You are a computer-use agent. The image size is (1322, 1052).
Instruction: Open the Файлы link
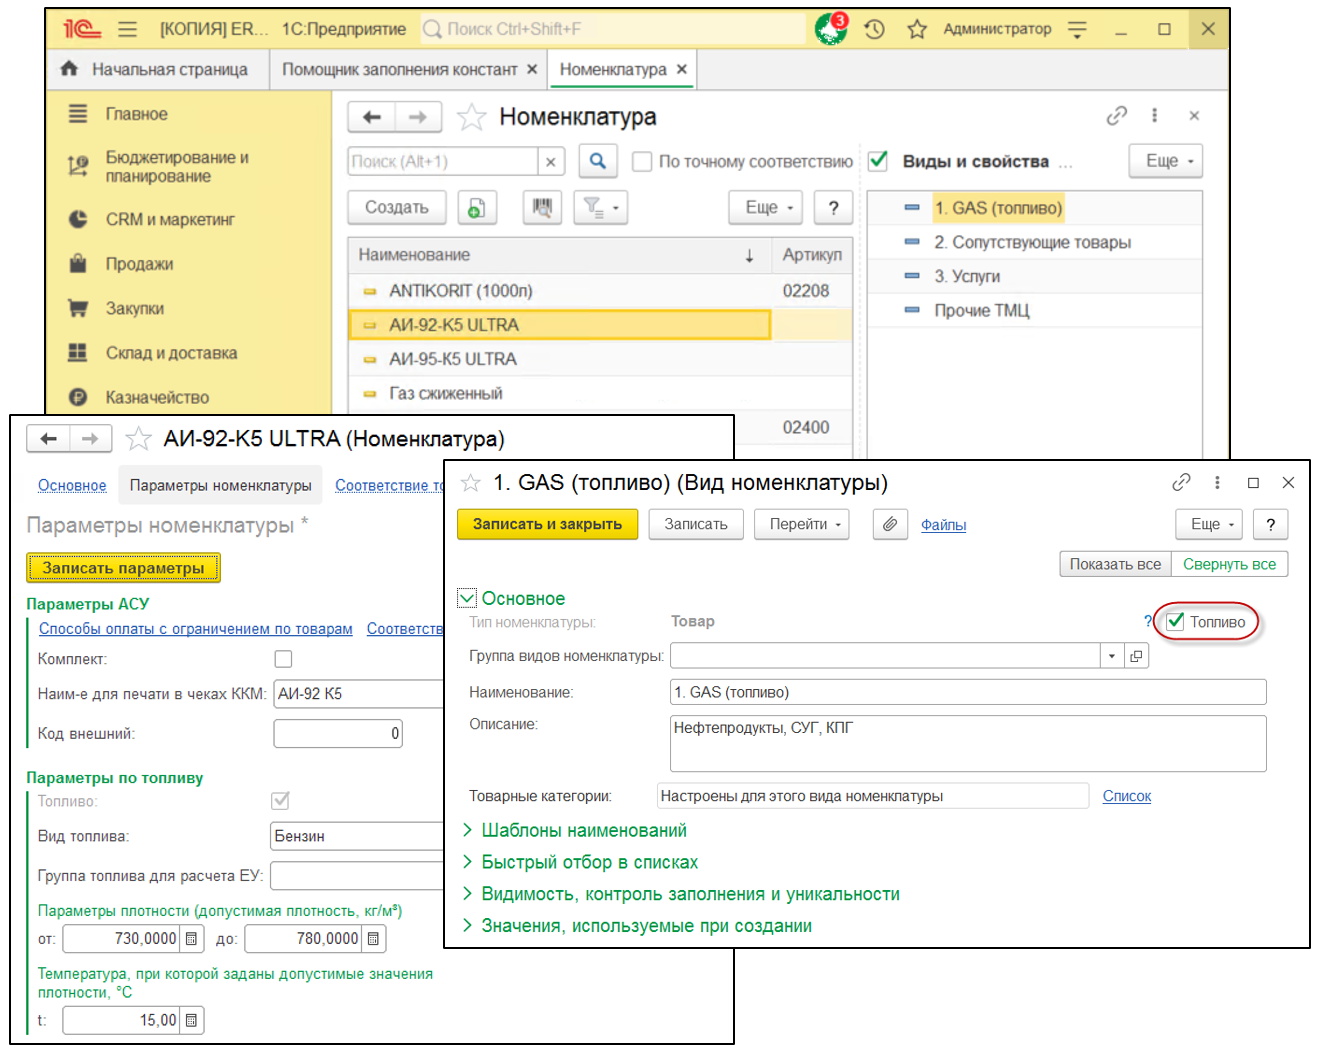[943, 525]
